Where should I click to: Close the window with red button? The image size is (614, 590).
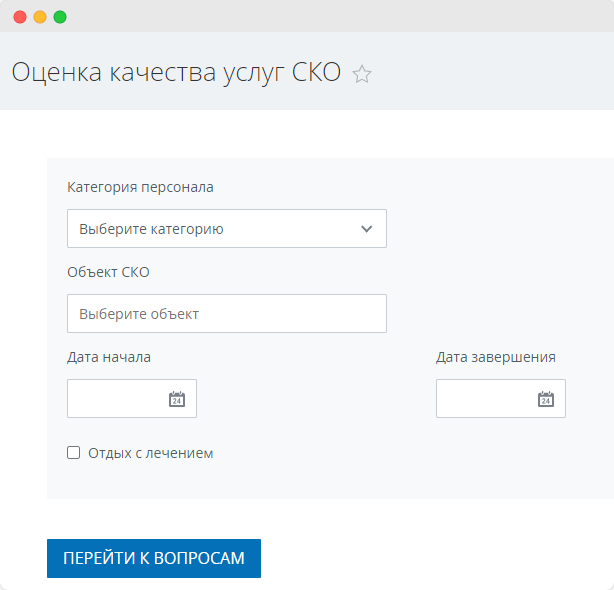coord(20,17)
